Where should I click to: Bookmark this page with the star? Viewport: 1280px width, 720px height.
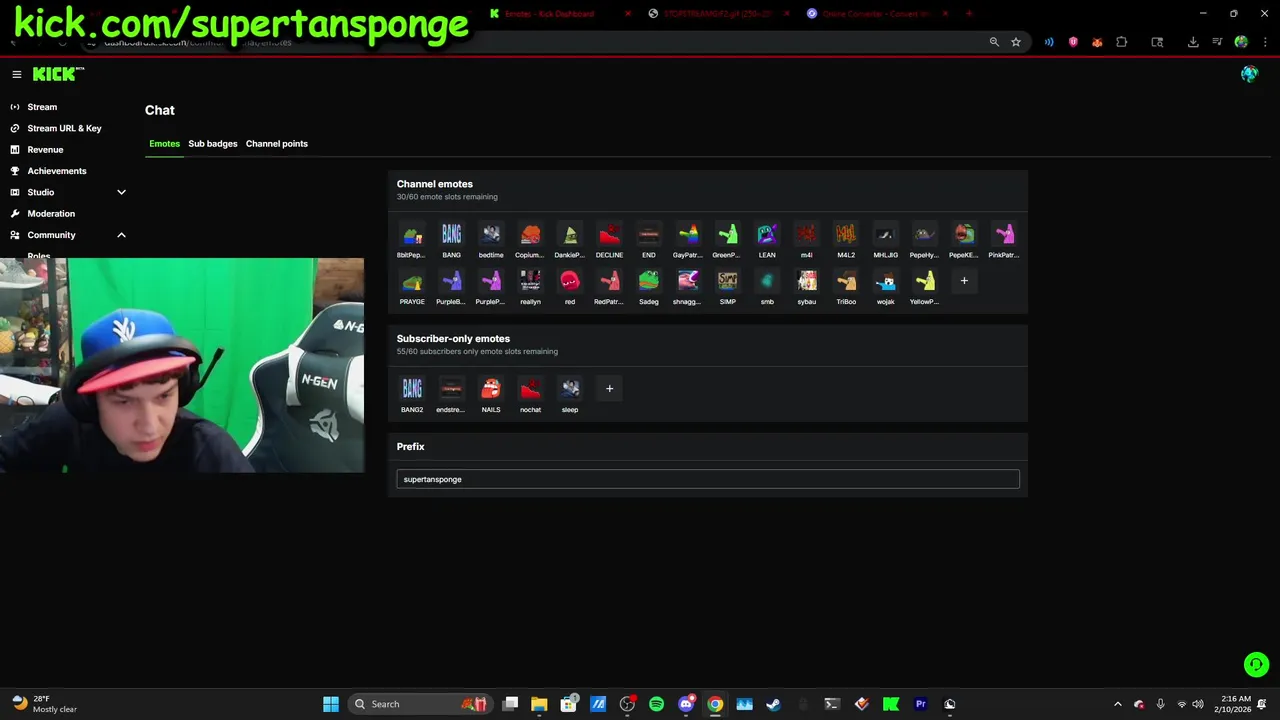(x=1016, y=42)
